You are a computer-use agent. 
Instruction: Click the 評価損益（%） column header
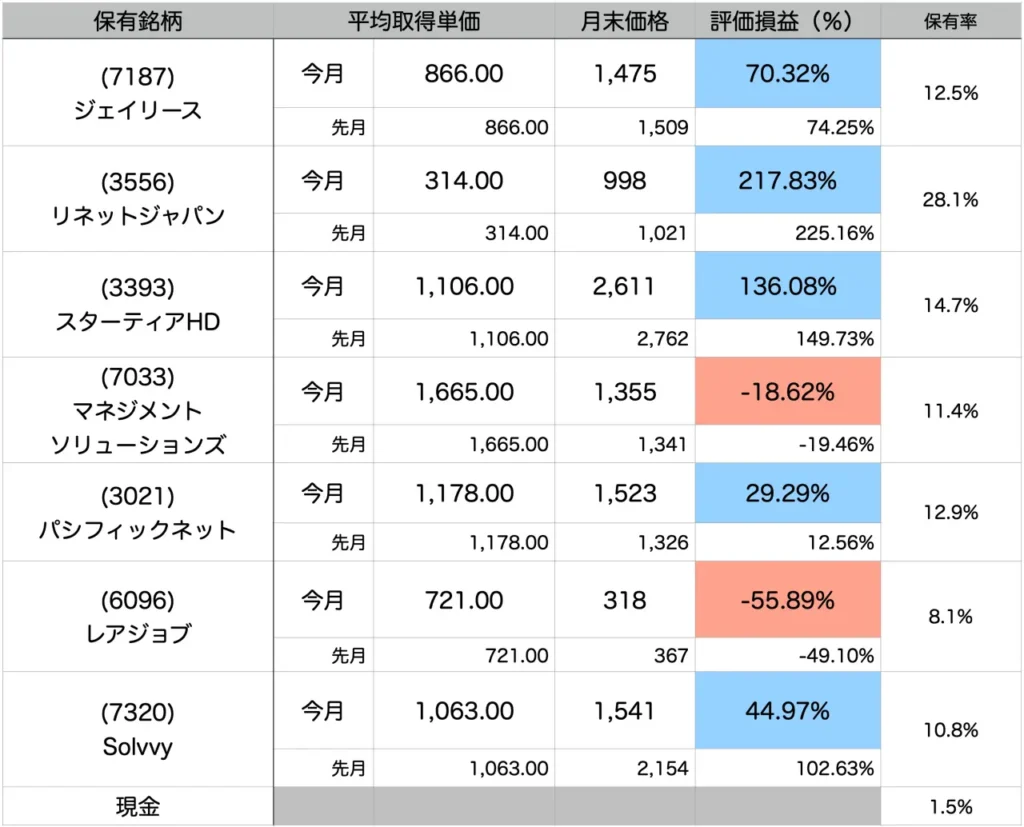(787, 21)
